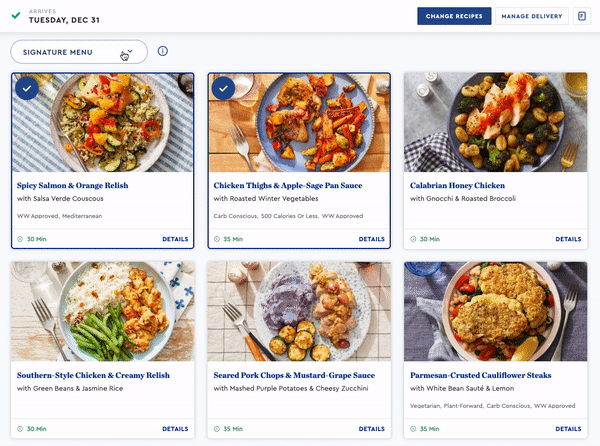Select the Parmesan-Crusted Cauliflower Steaks photo
This screenshot has height=446, width=600.
pyautogui.click(x=496, y=311)
